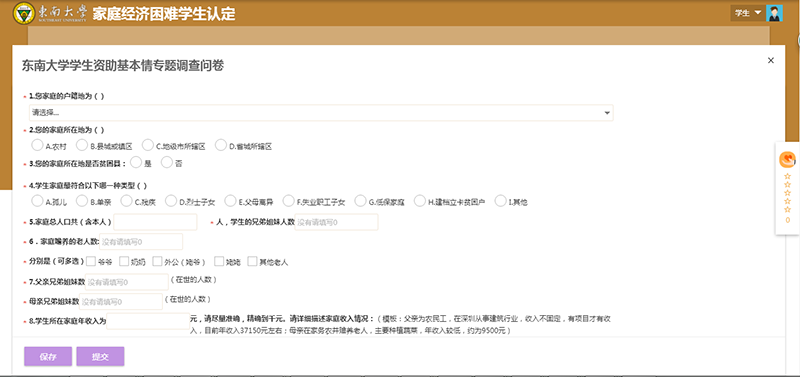Focus the 家庭赡养的老人数 input field
Screen dimensions: 800x377
coord(141,241)
